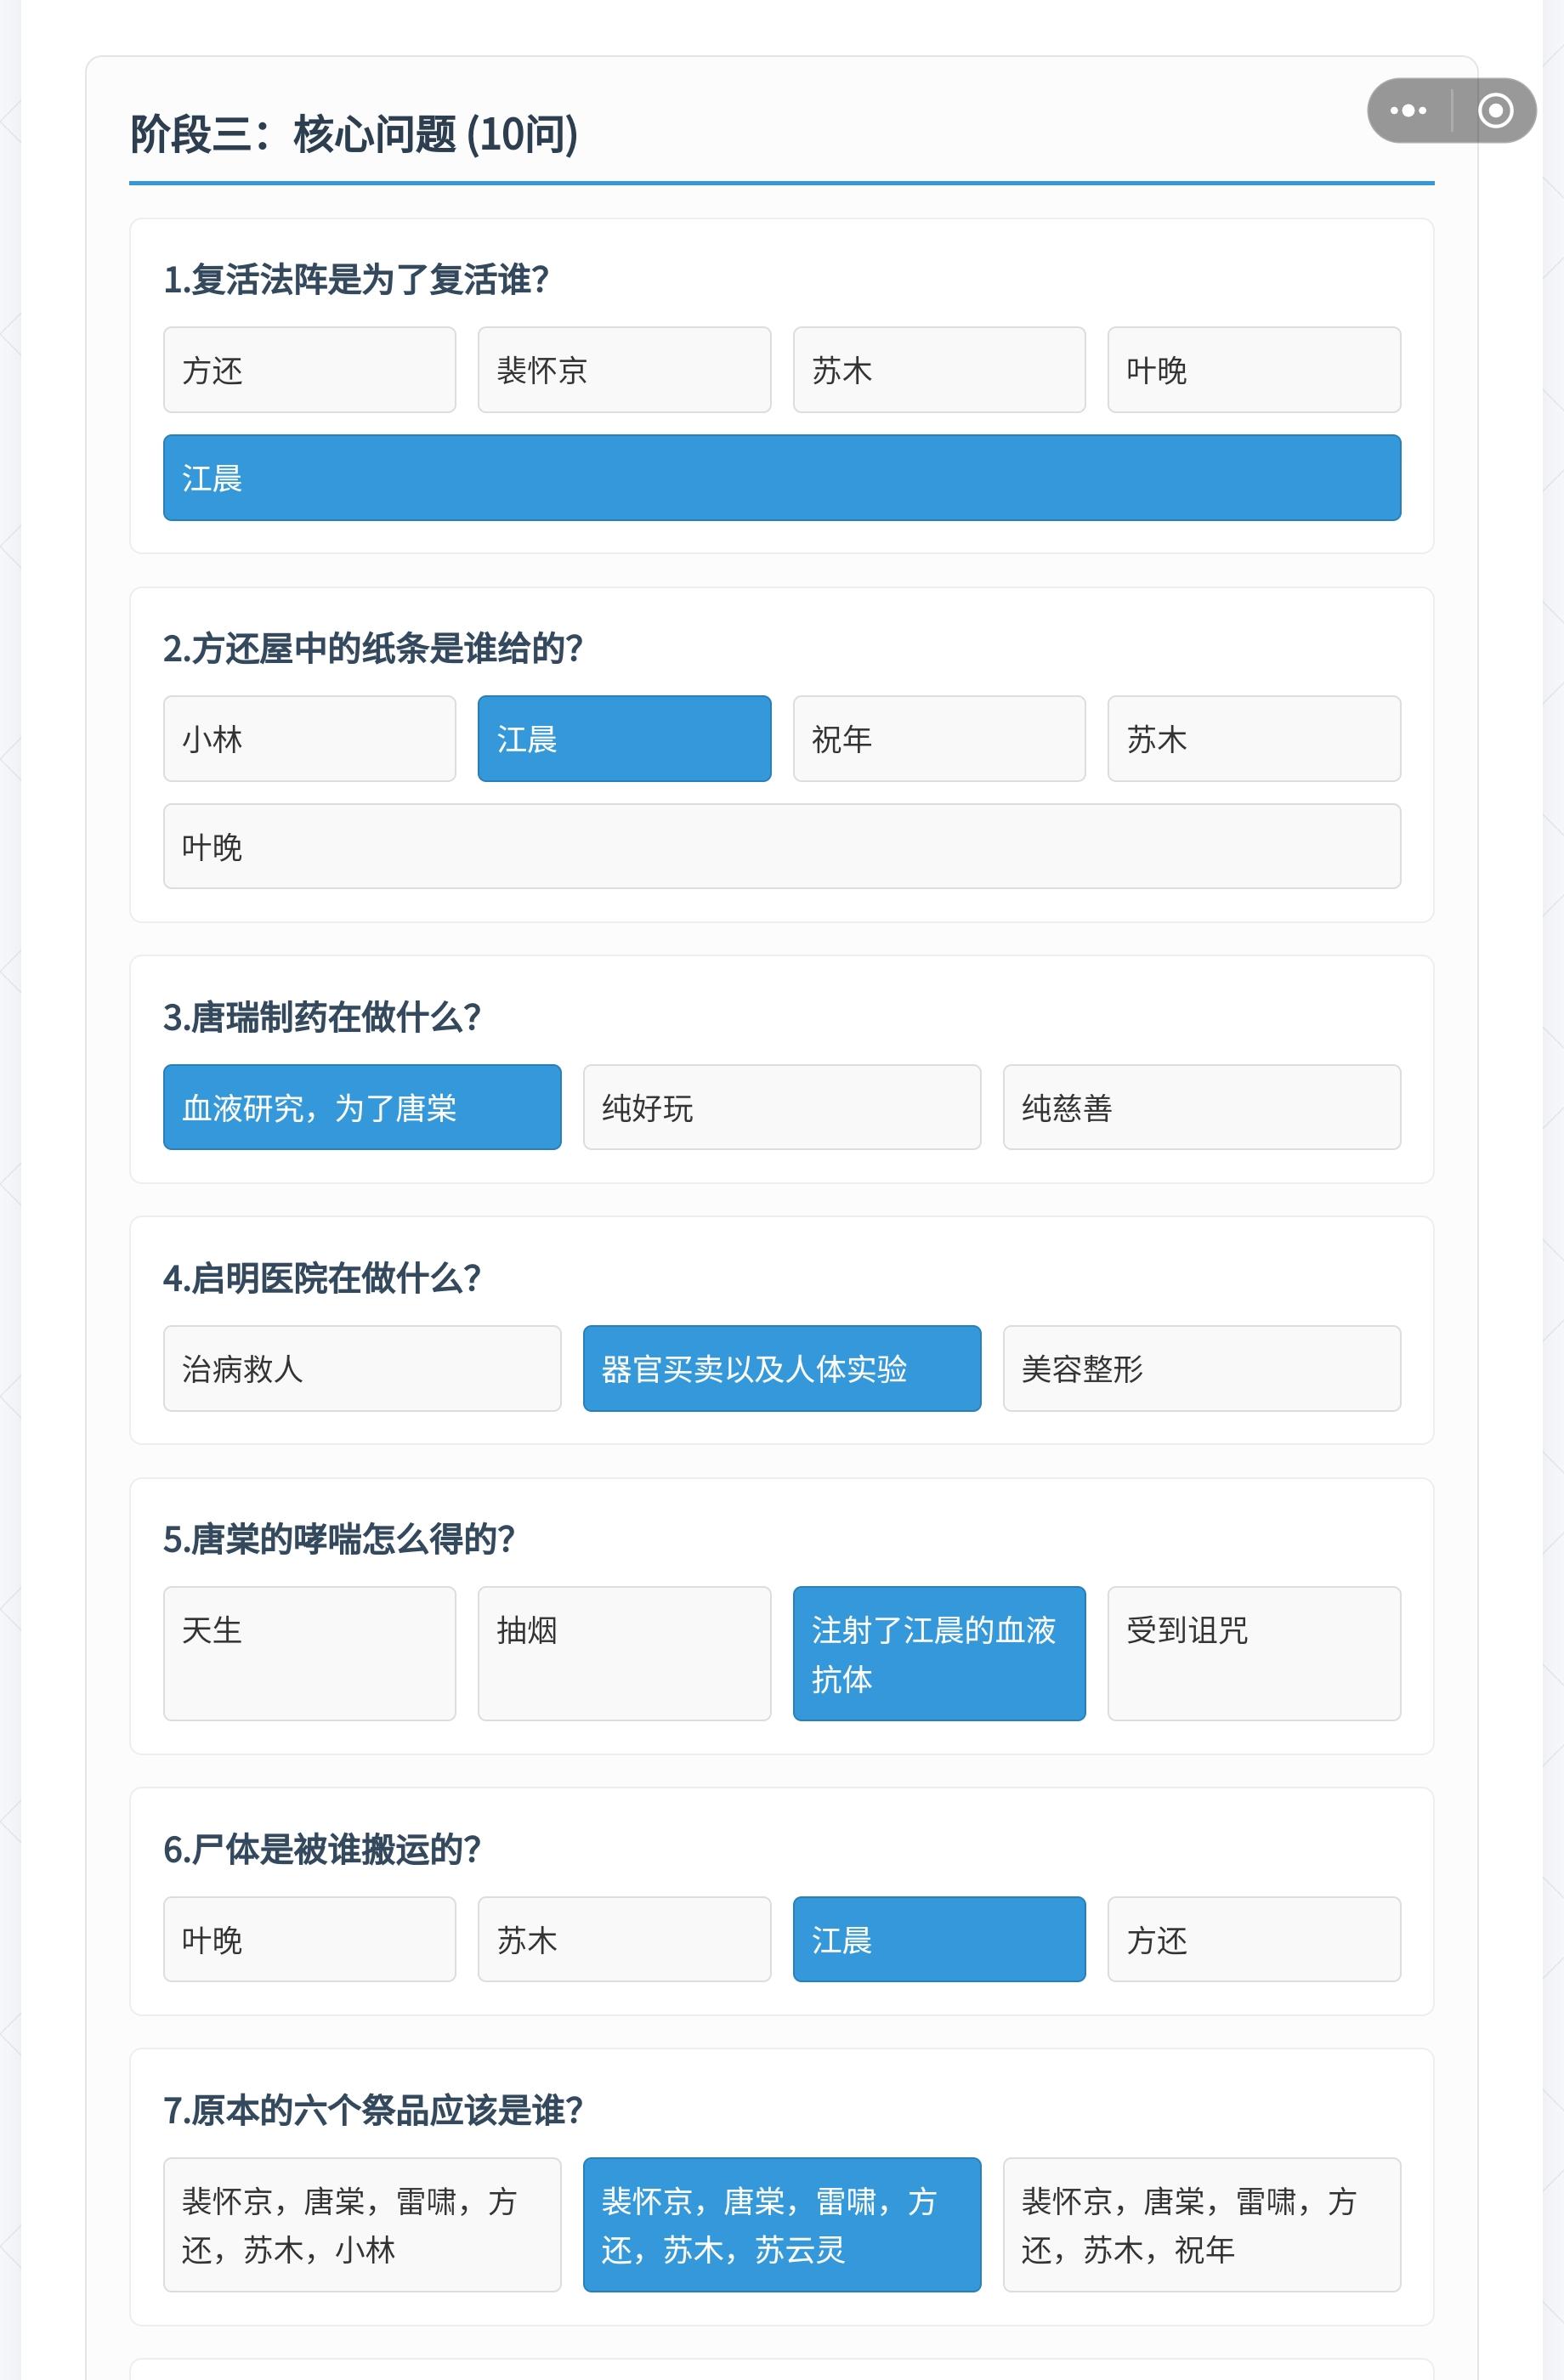
Task: Choose 祝年 for question 2
Action: click(x=938, y=739)
